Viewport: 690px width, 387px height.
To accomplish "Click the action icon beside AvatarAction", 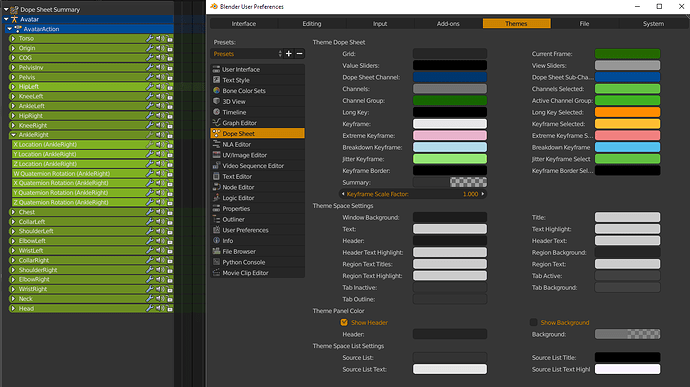I will (x=18, y=29).
